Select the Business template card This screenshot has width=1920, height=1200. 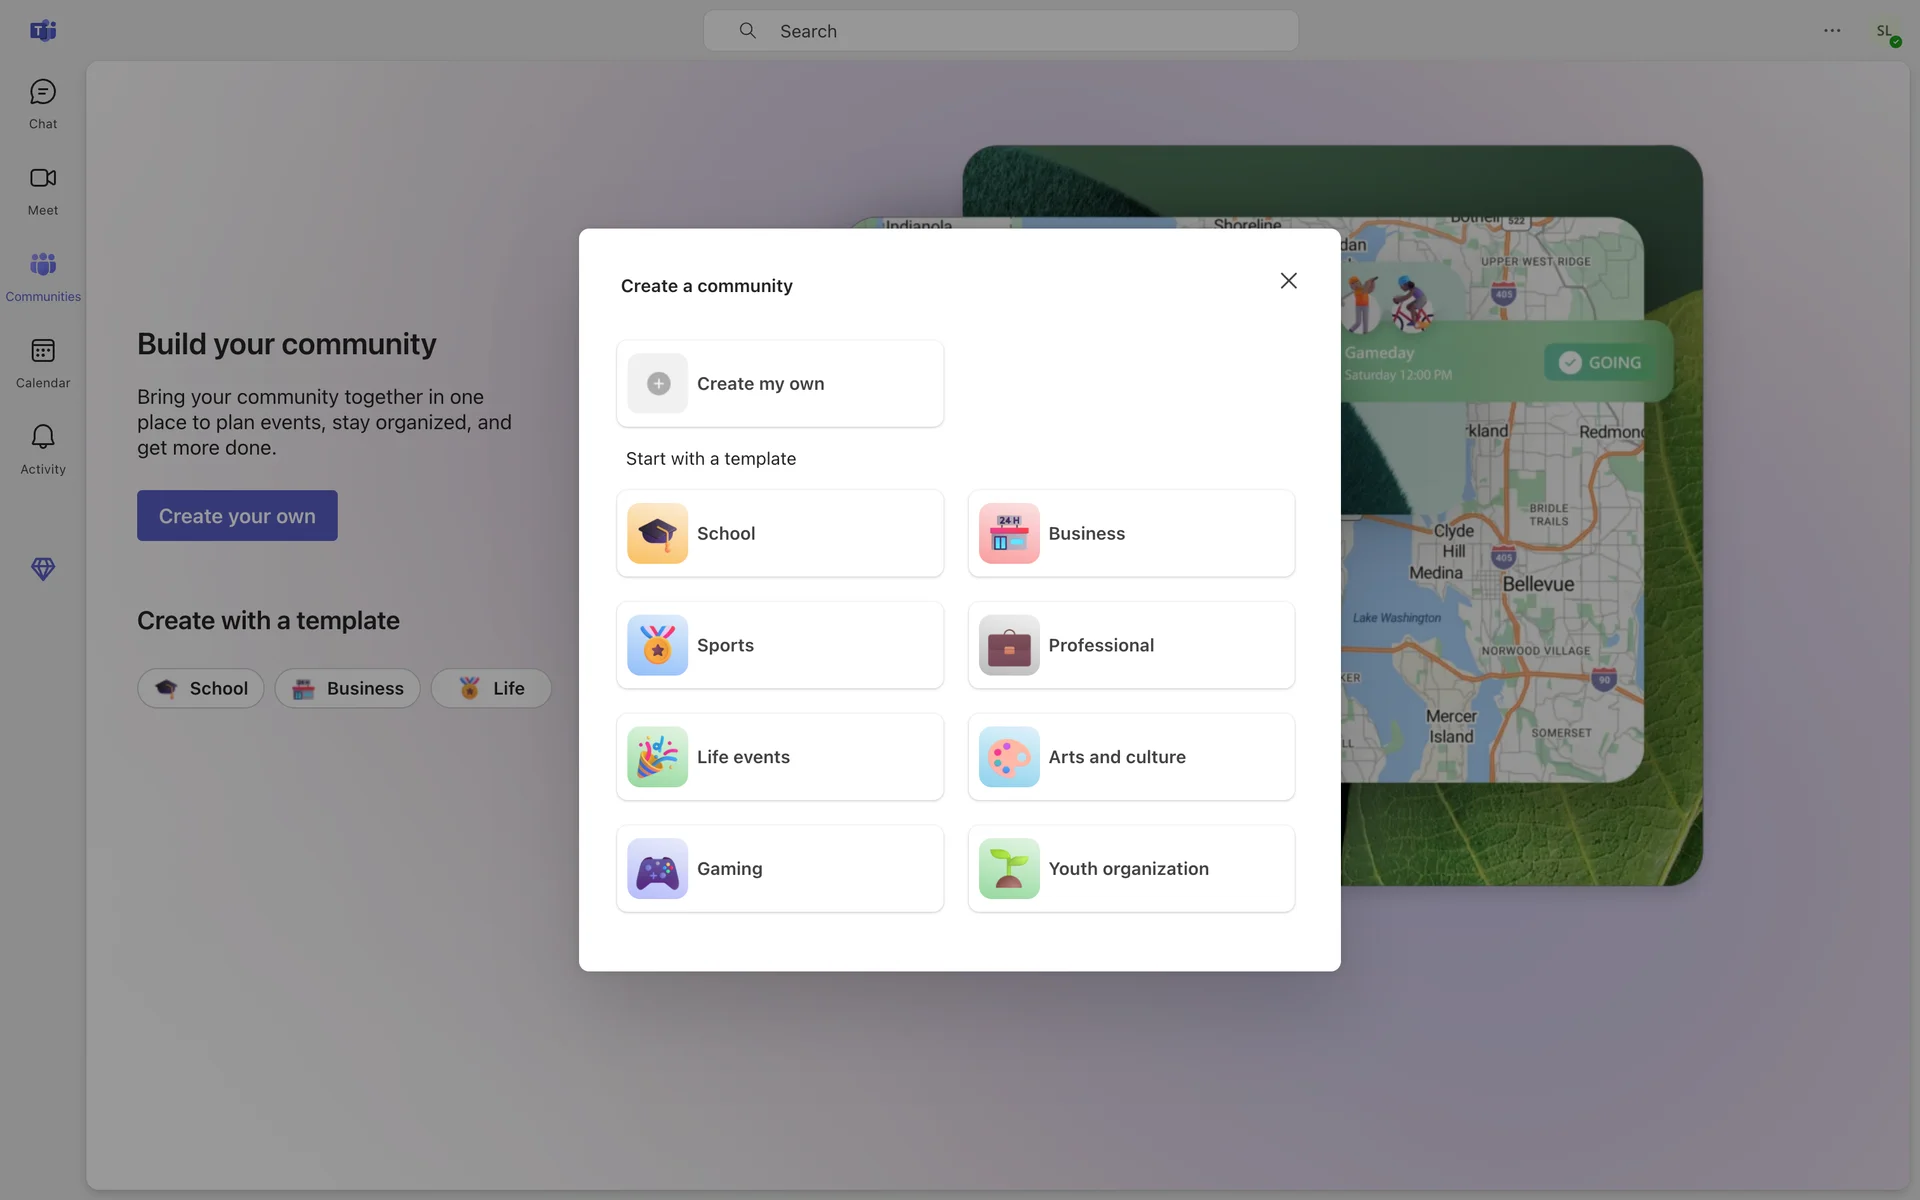(x=1131, y=534)
